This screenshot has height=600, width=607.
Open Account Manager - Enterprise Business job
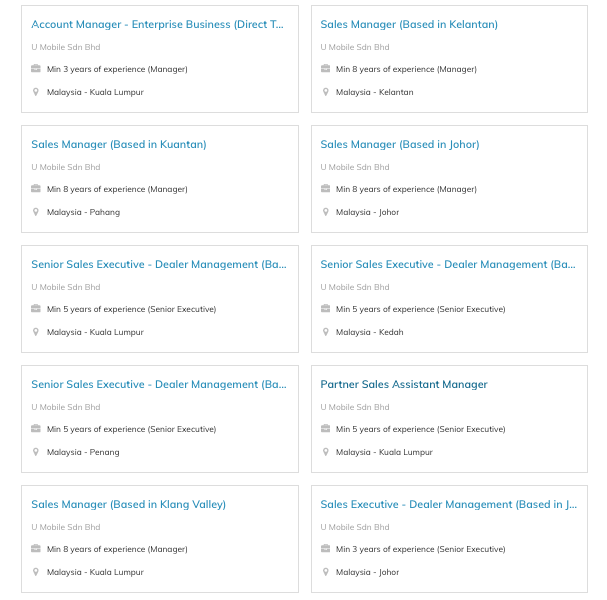pyautogui.click(x=158, y=24)
